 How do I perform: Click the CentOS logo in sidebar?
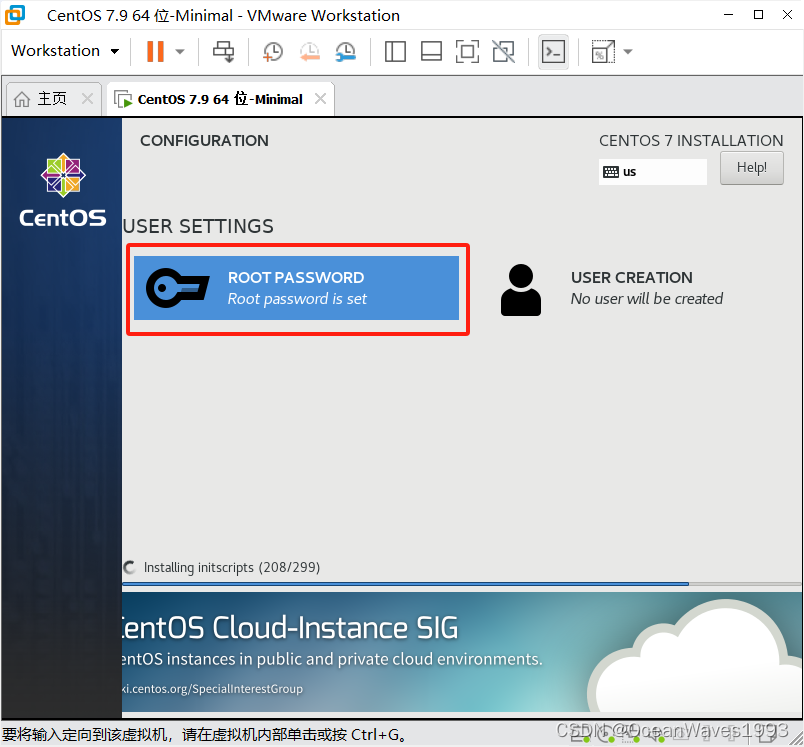[x=63, y=190]
